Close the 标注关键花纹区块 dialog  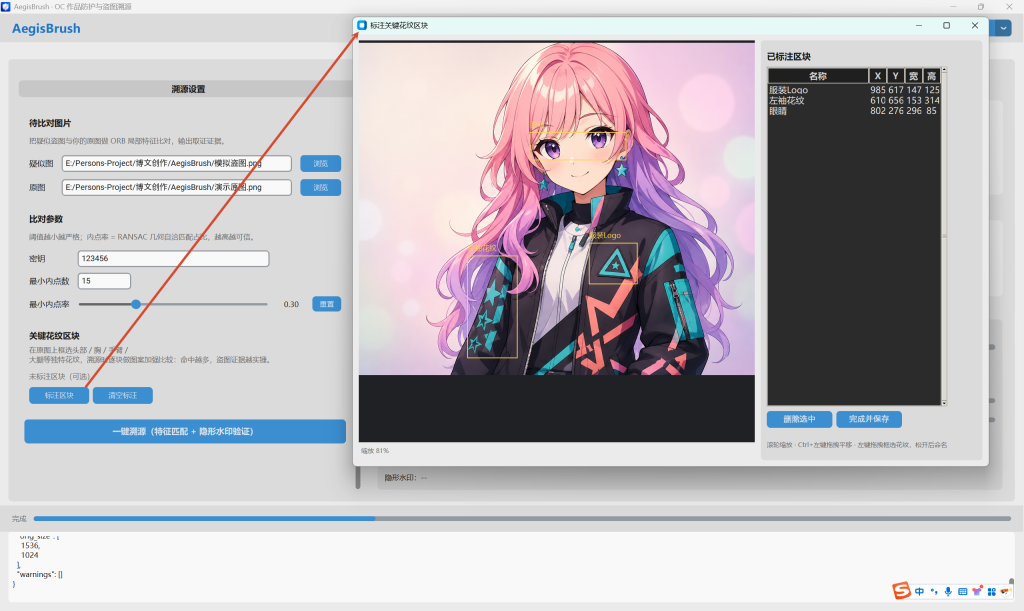[x=974, y=25]
